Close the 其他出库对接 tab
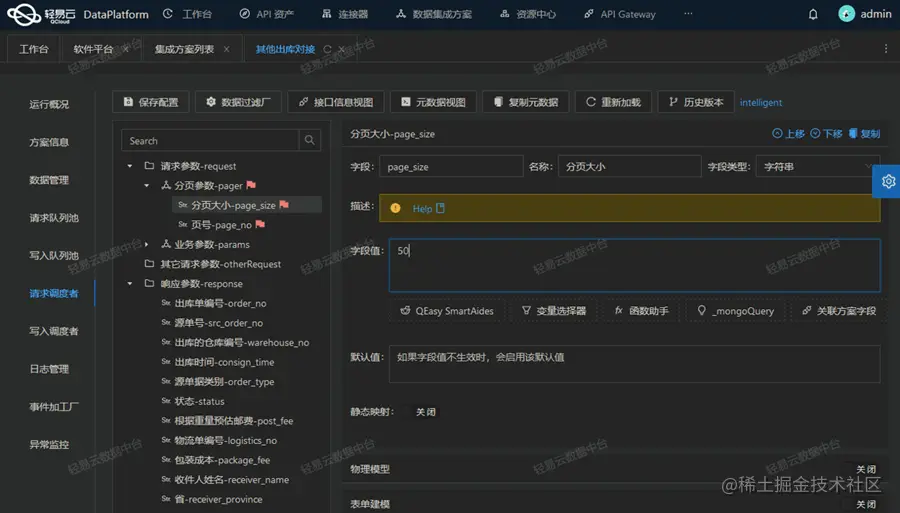This screenshot has width=900, height=513. [342, 49]
